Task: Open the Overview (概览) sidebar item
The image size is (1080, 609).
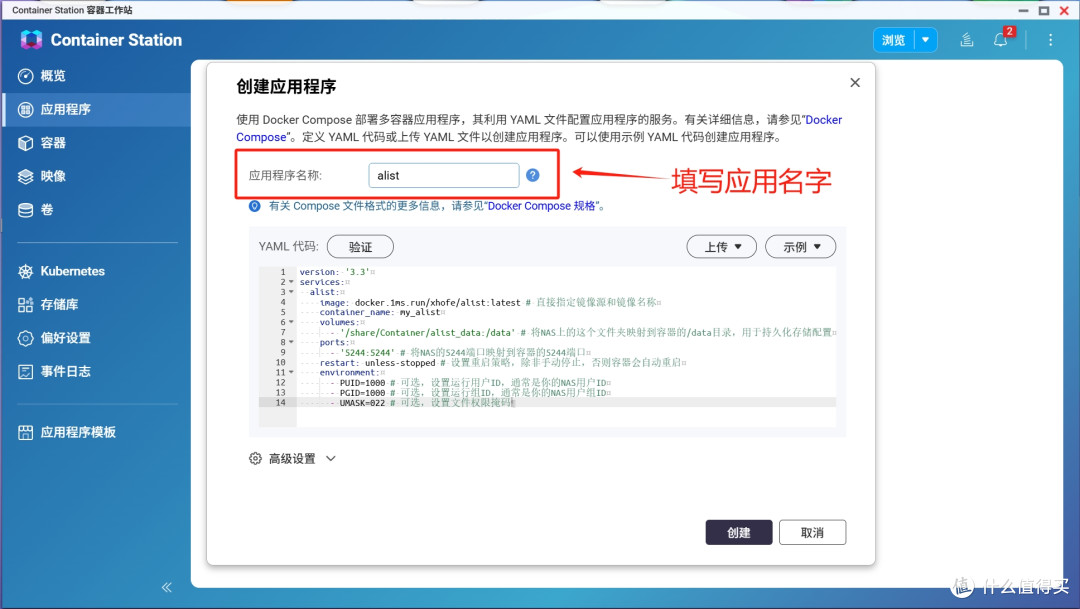Action: coord(96,76)
